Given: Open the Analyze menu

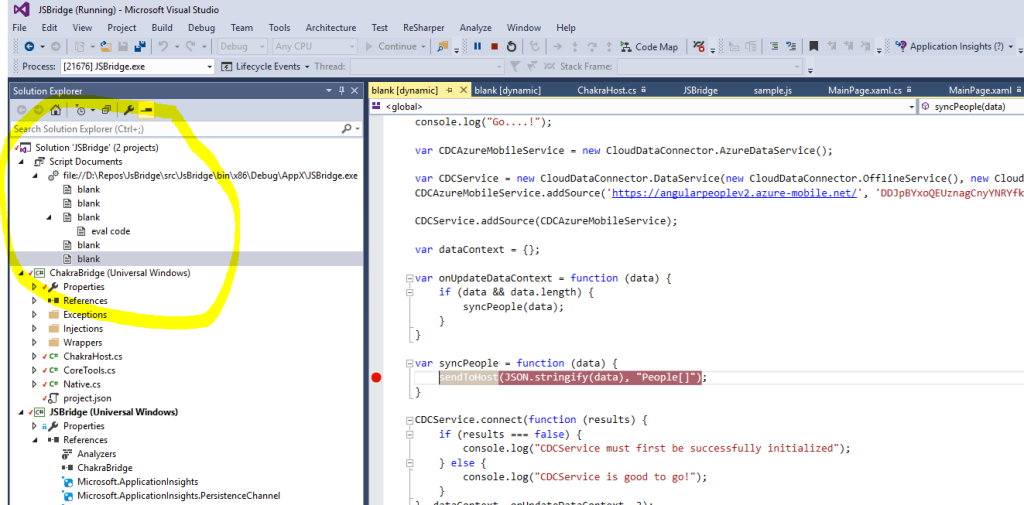Looking at the screenshot, I should click(x=475, y=28).
